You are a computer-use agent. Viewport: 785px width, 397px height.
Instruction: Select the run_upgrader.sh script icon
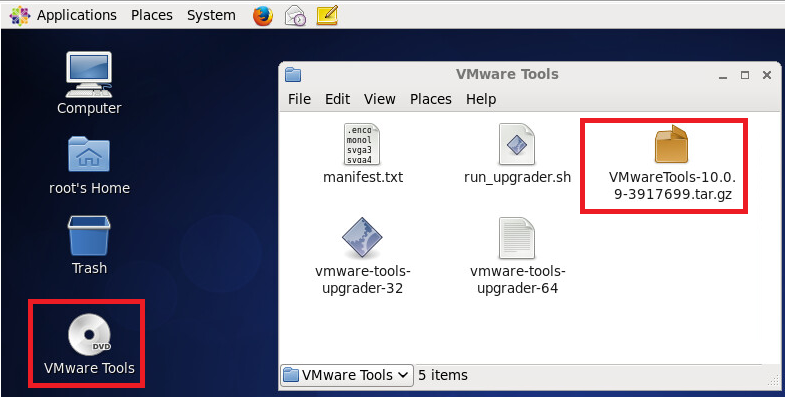coord(517,144)
